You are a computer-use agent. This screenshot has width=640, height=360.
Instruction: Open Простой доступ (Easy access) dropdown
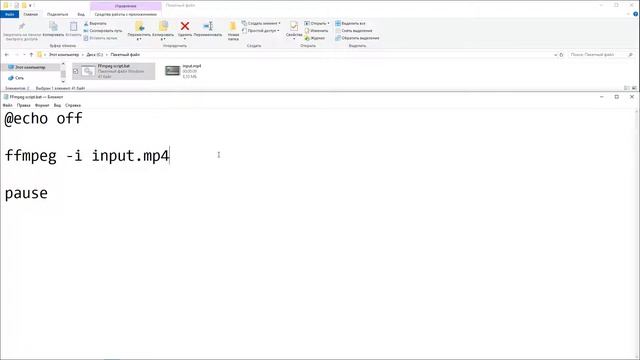pyautogui.click(x=261, y=31)
